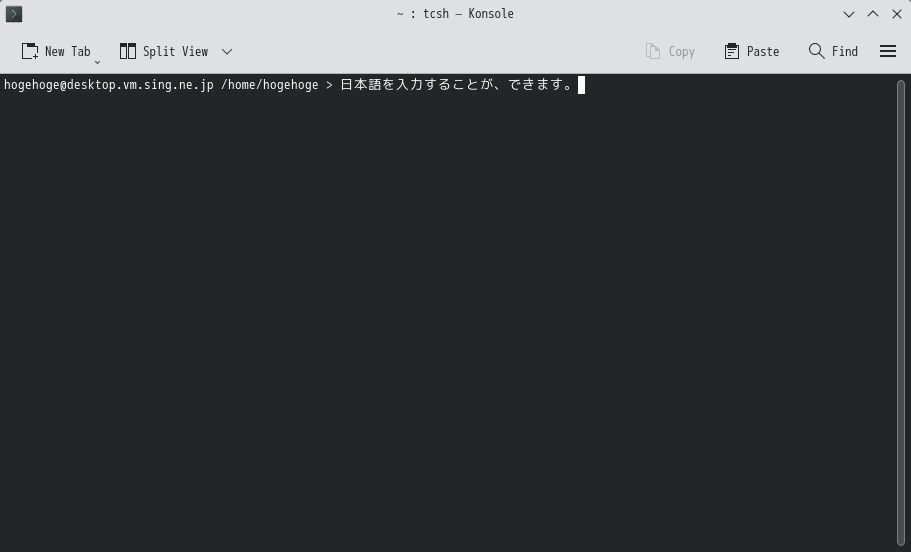Click the Split View button
Image resolution: width=911 pixels, height=552 pixels.
(x=164, y=52)
